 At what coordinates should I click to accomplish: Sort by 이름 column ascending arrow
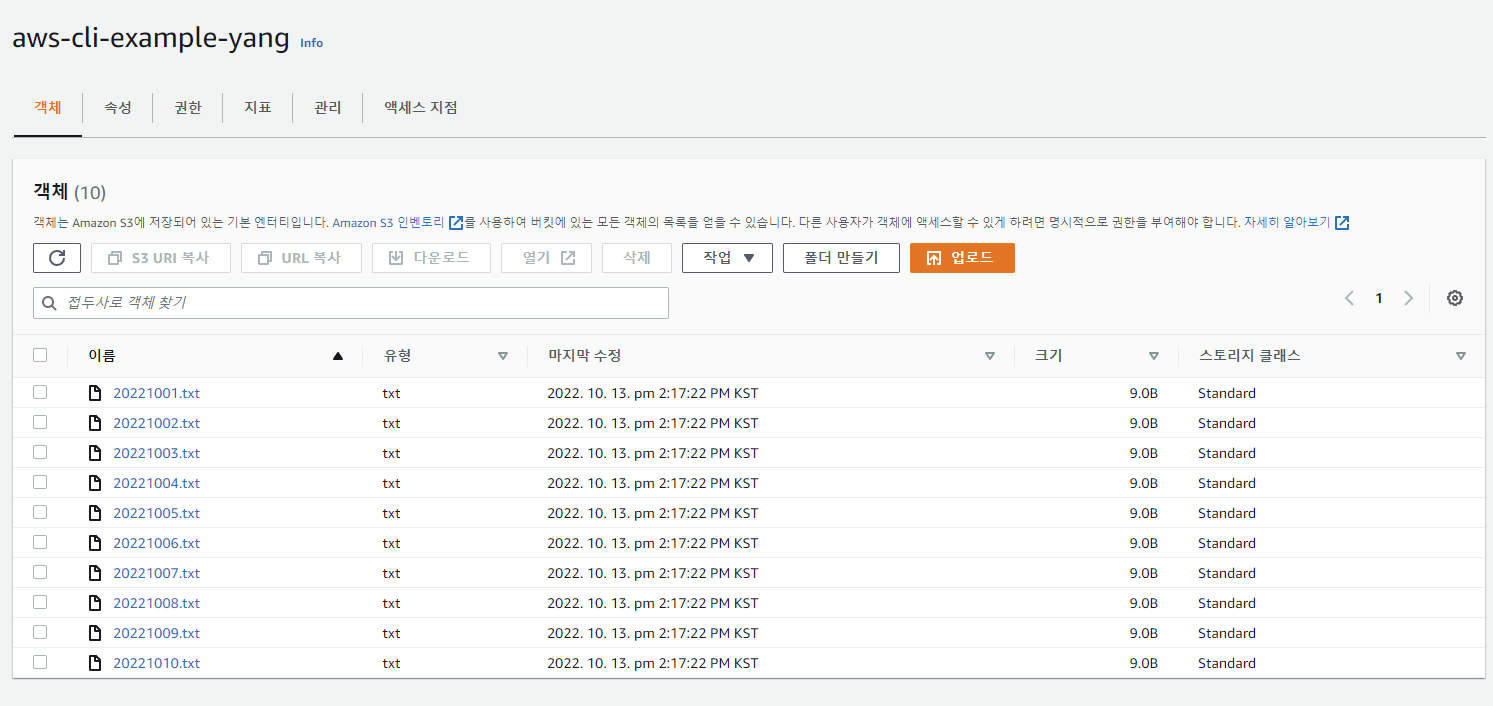click(x=338, y=356)
